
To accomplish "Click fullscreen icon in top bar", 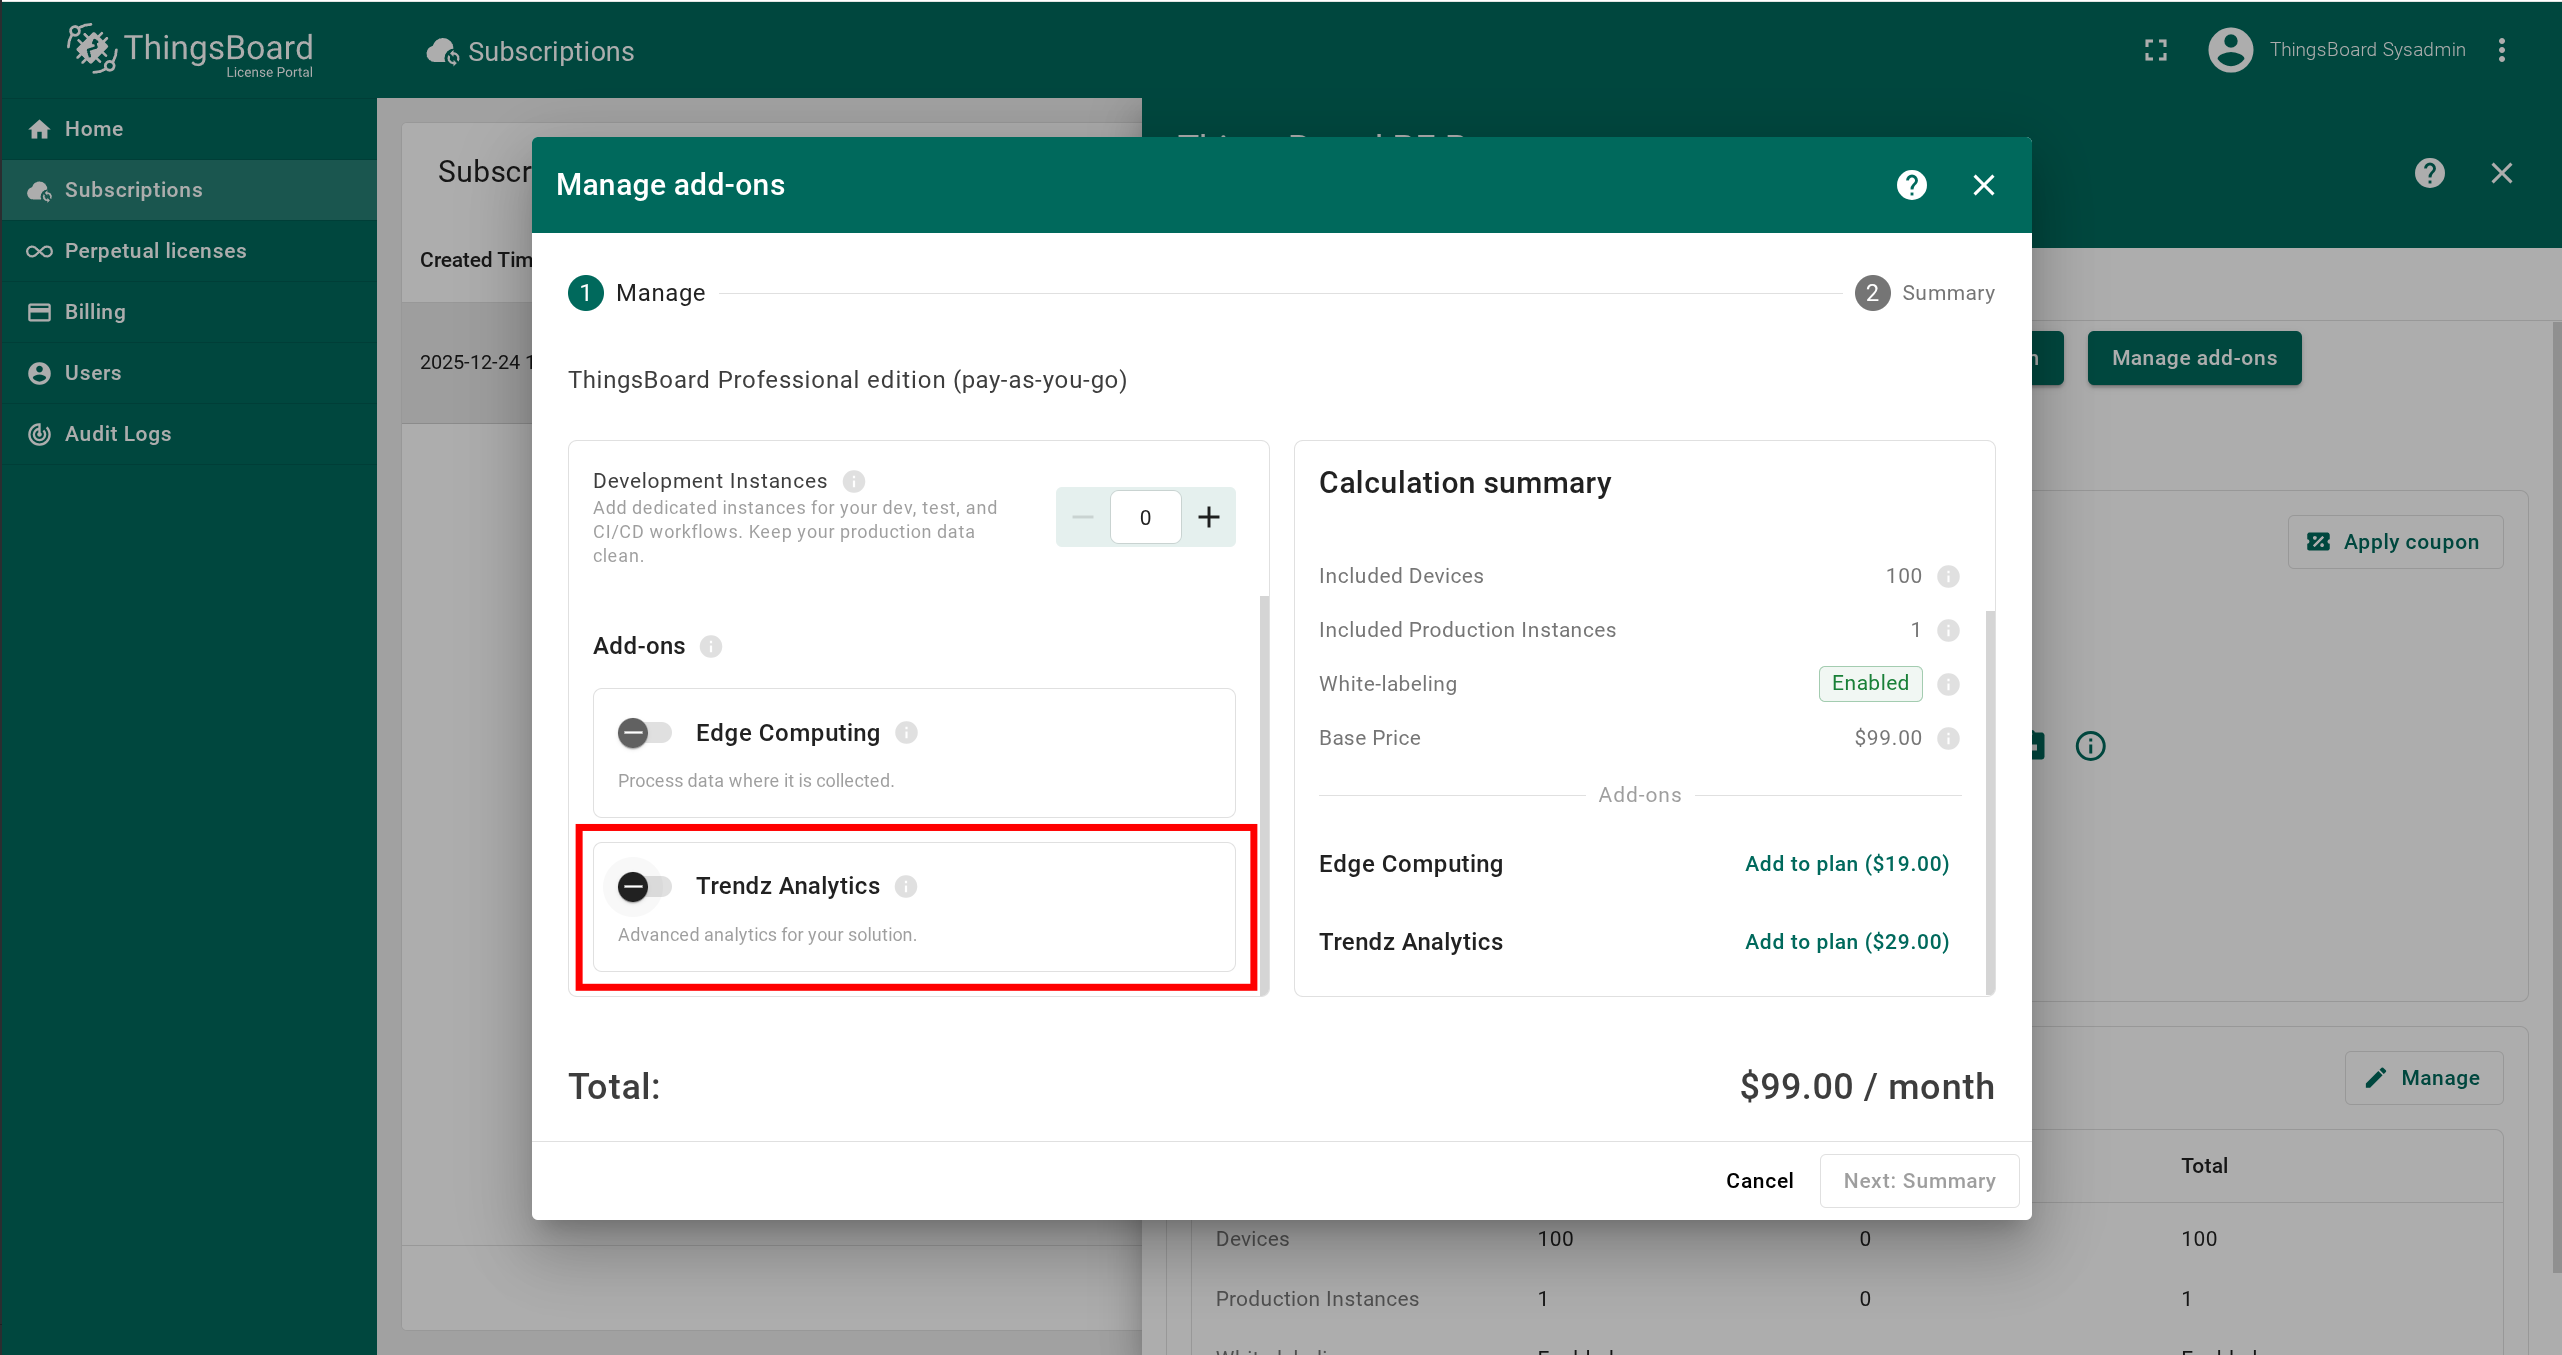I will tap(2155, 50).
